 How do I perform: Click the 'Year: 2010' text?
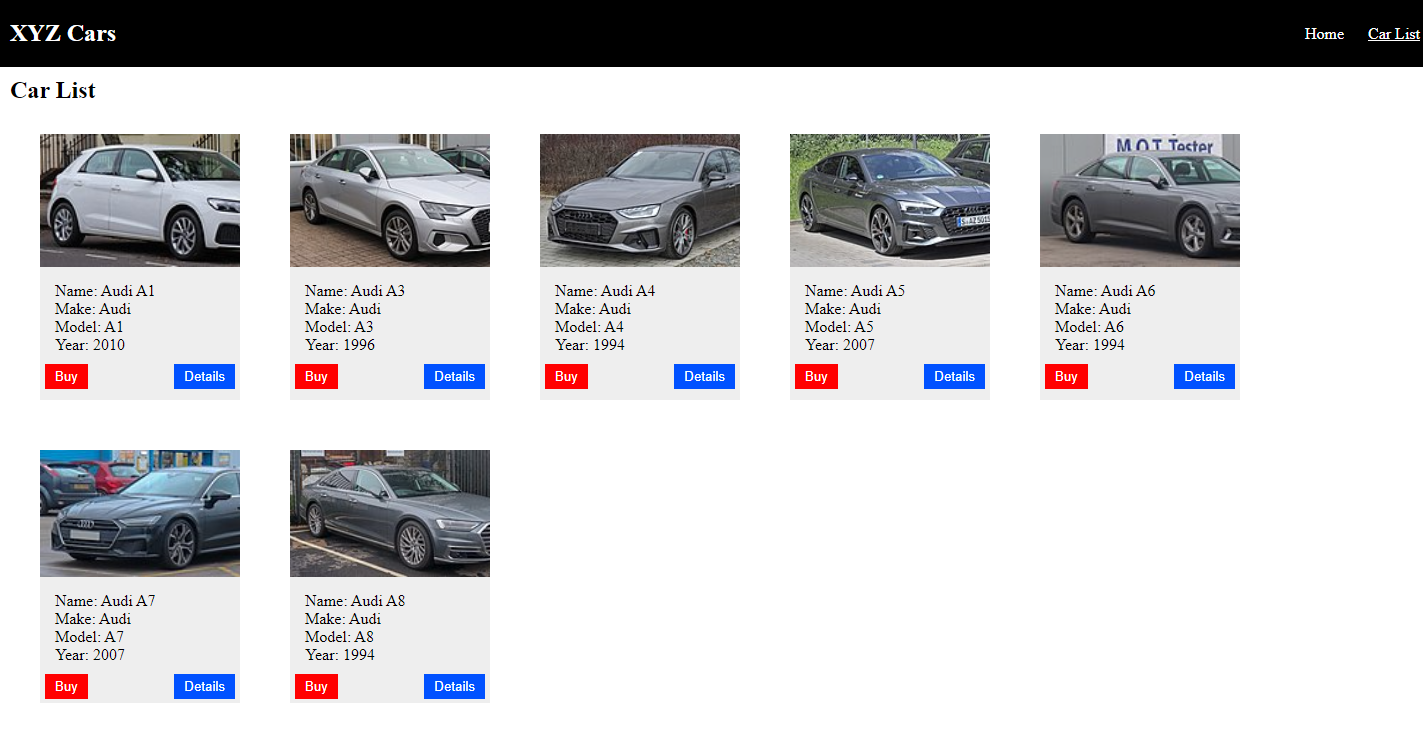coord(90,345)
